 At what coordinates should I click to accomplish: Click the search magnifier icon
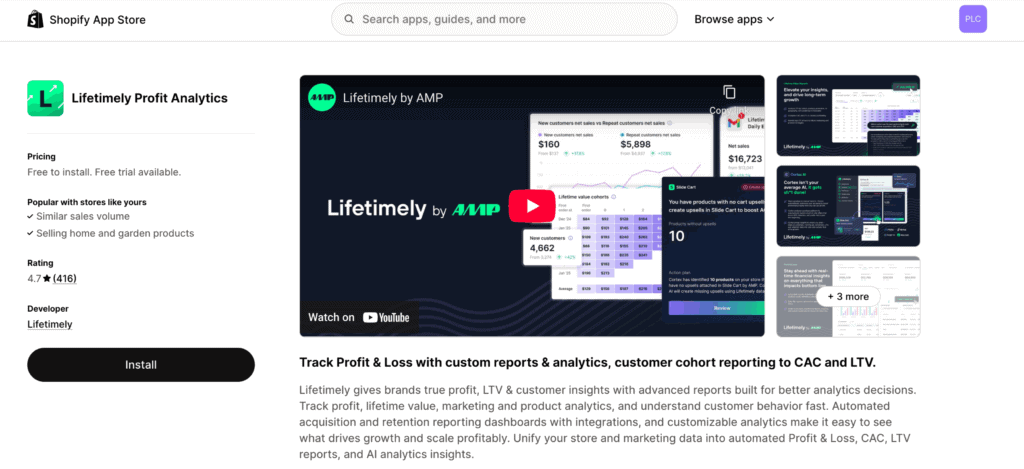349,20
